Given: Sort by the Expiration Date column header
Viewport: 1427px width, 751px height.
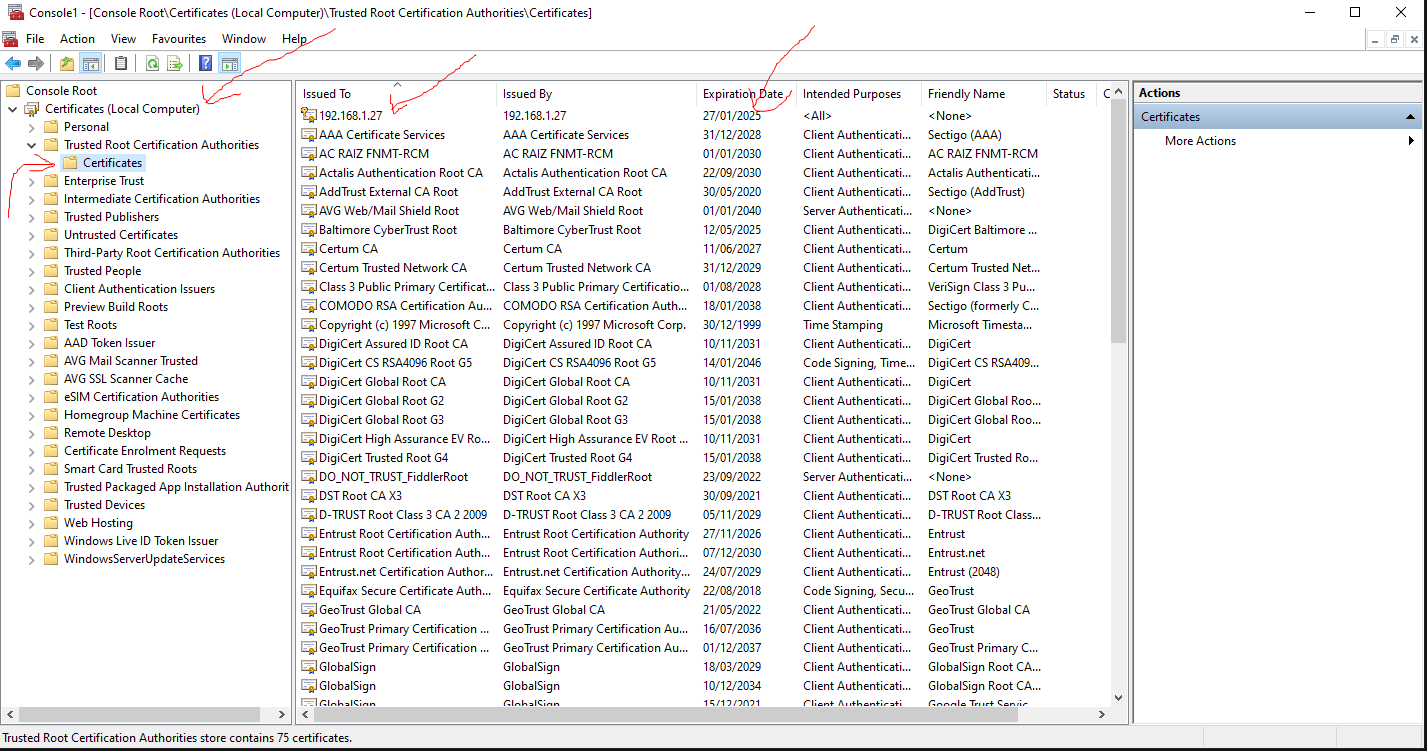Looking at the screenshot, I should coord(747,94).
